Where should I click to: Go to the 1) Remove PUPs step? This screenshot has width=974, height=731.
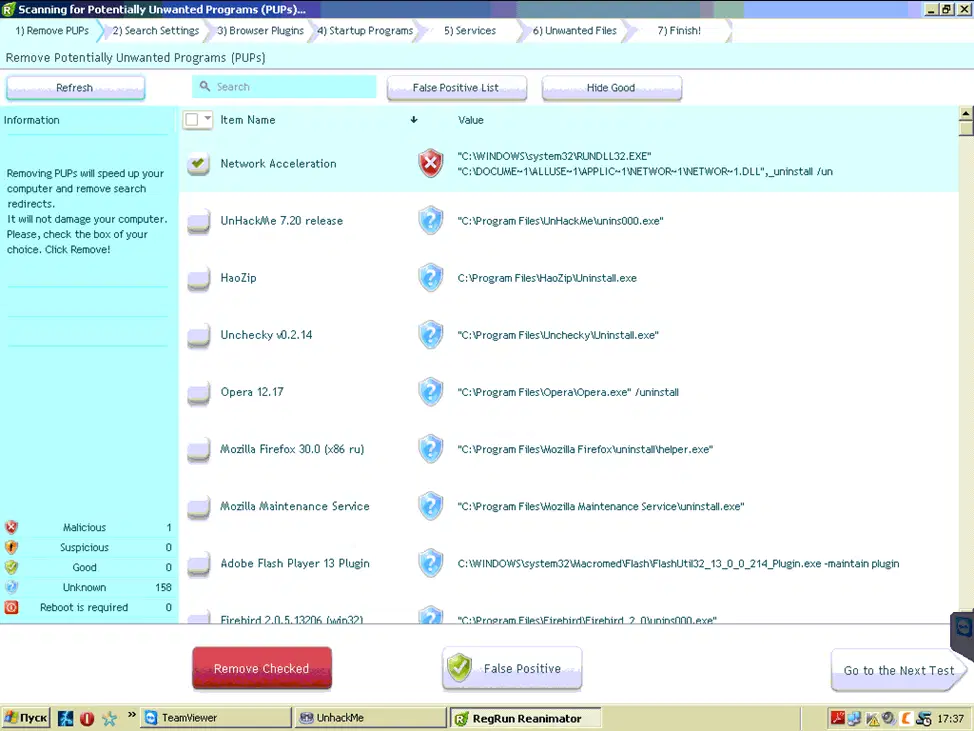(x=52, y=30)
